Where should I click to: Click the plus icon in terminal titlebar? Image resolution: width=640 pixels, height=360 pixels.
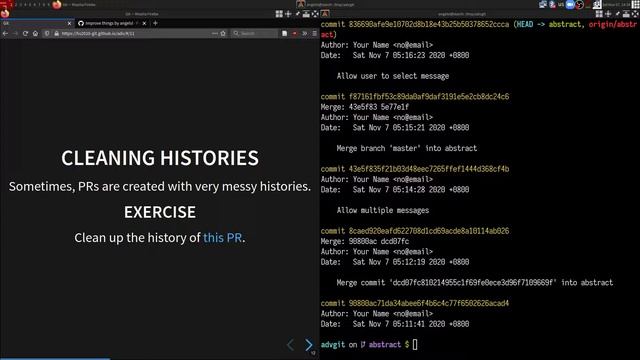point(608,14)
